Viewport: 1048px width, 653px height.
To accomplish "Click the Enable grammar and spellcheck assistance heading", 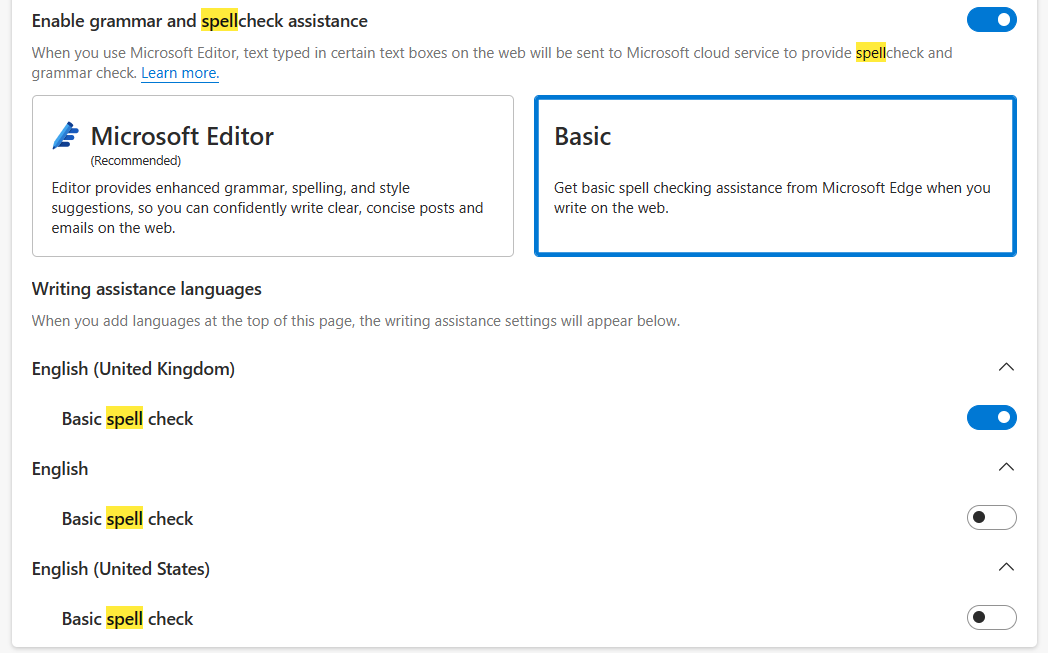I will (x=199, y=21).
